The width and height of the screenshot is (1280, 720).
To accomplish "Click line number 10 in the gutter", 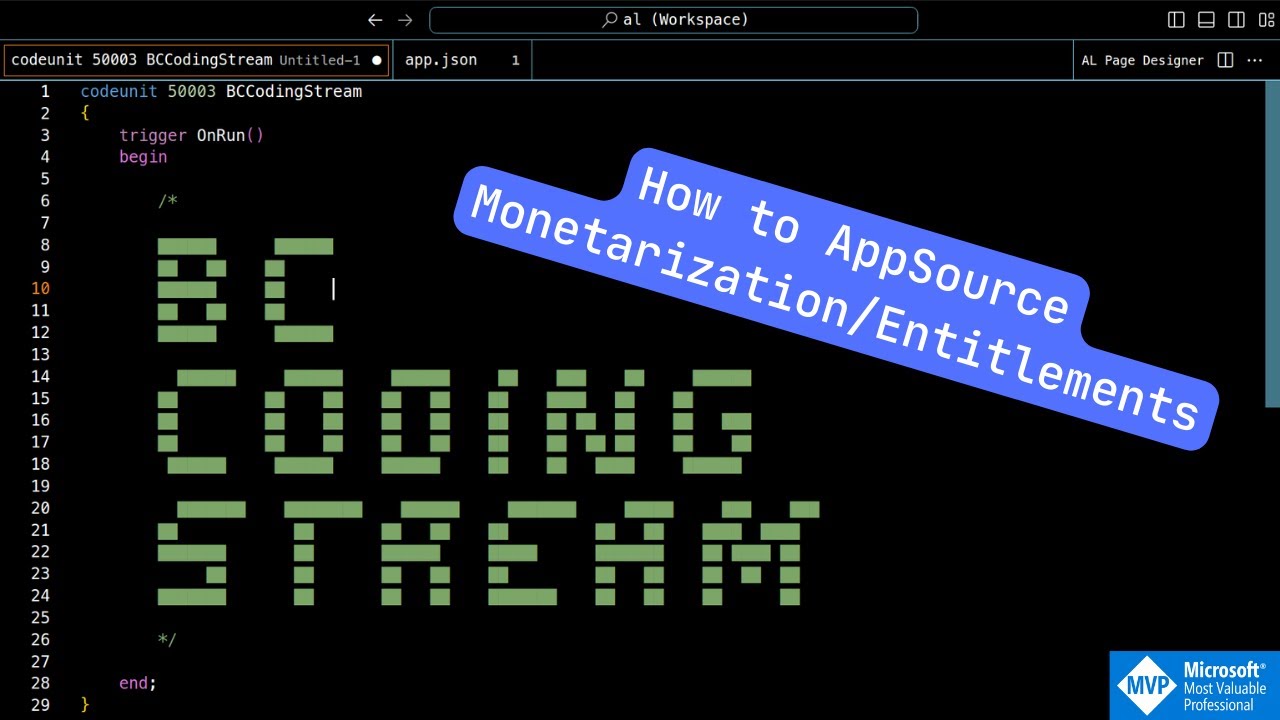I will (x=40, y=288).
